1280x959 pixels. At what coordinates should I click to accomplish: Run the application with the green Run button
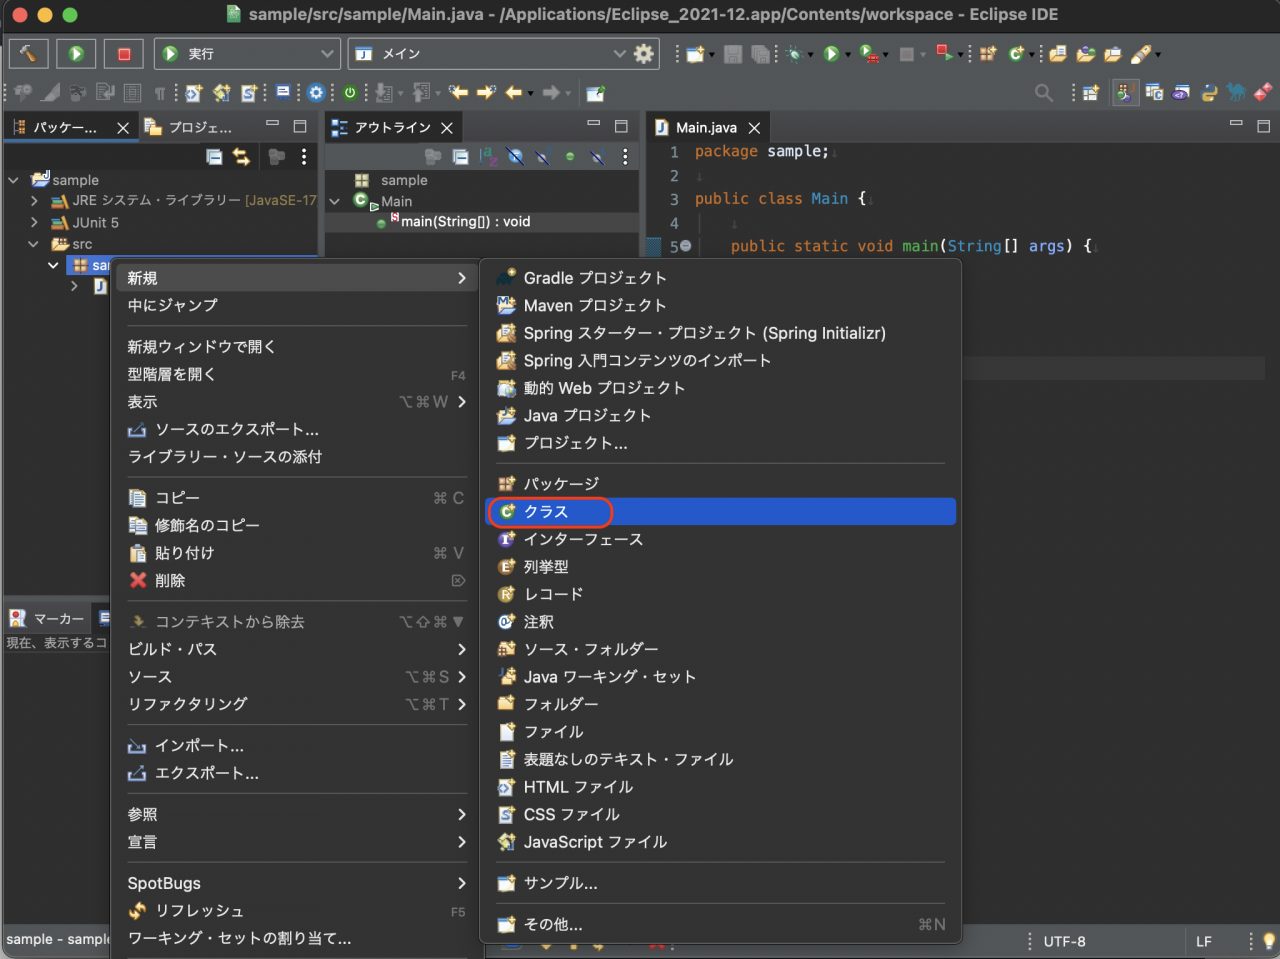click(76, 53)
